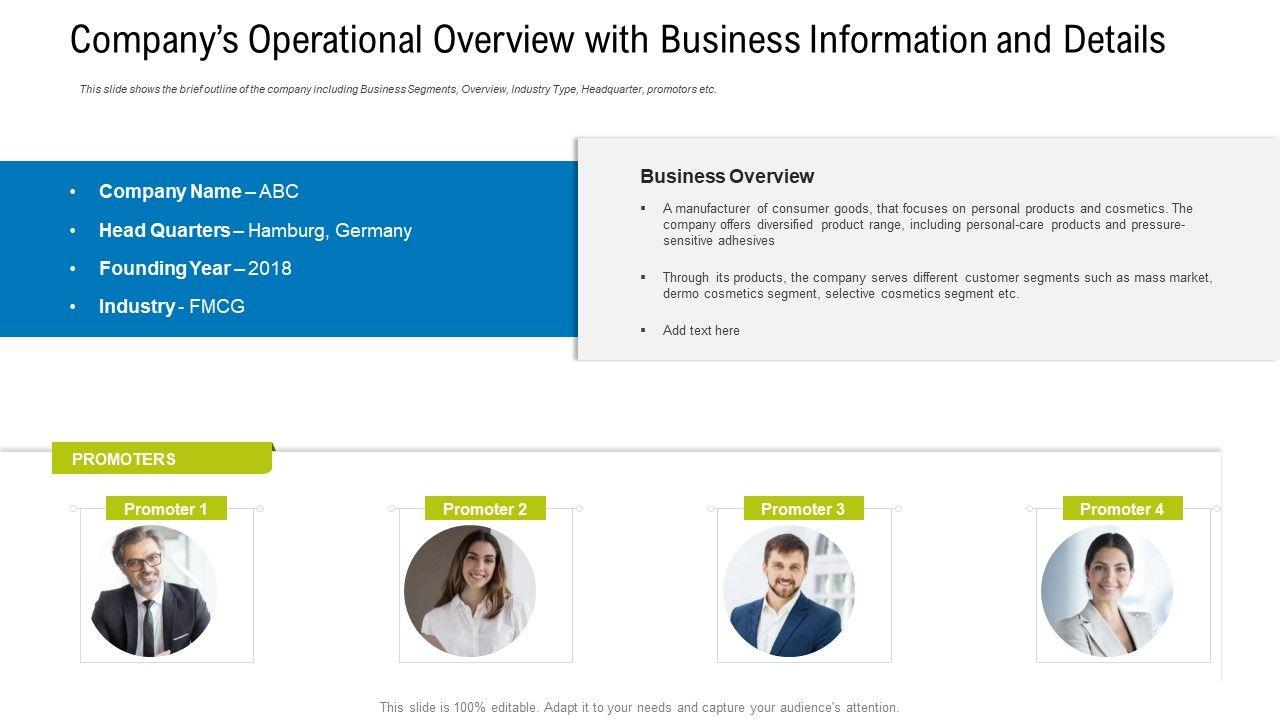Viewport: 1280px width, 720px height.
Task: Click the Promoter 4 label
Action: [1122, 509]
